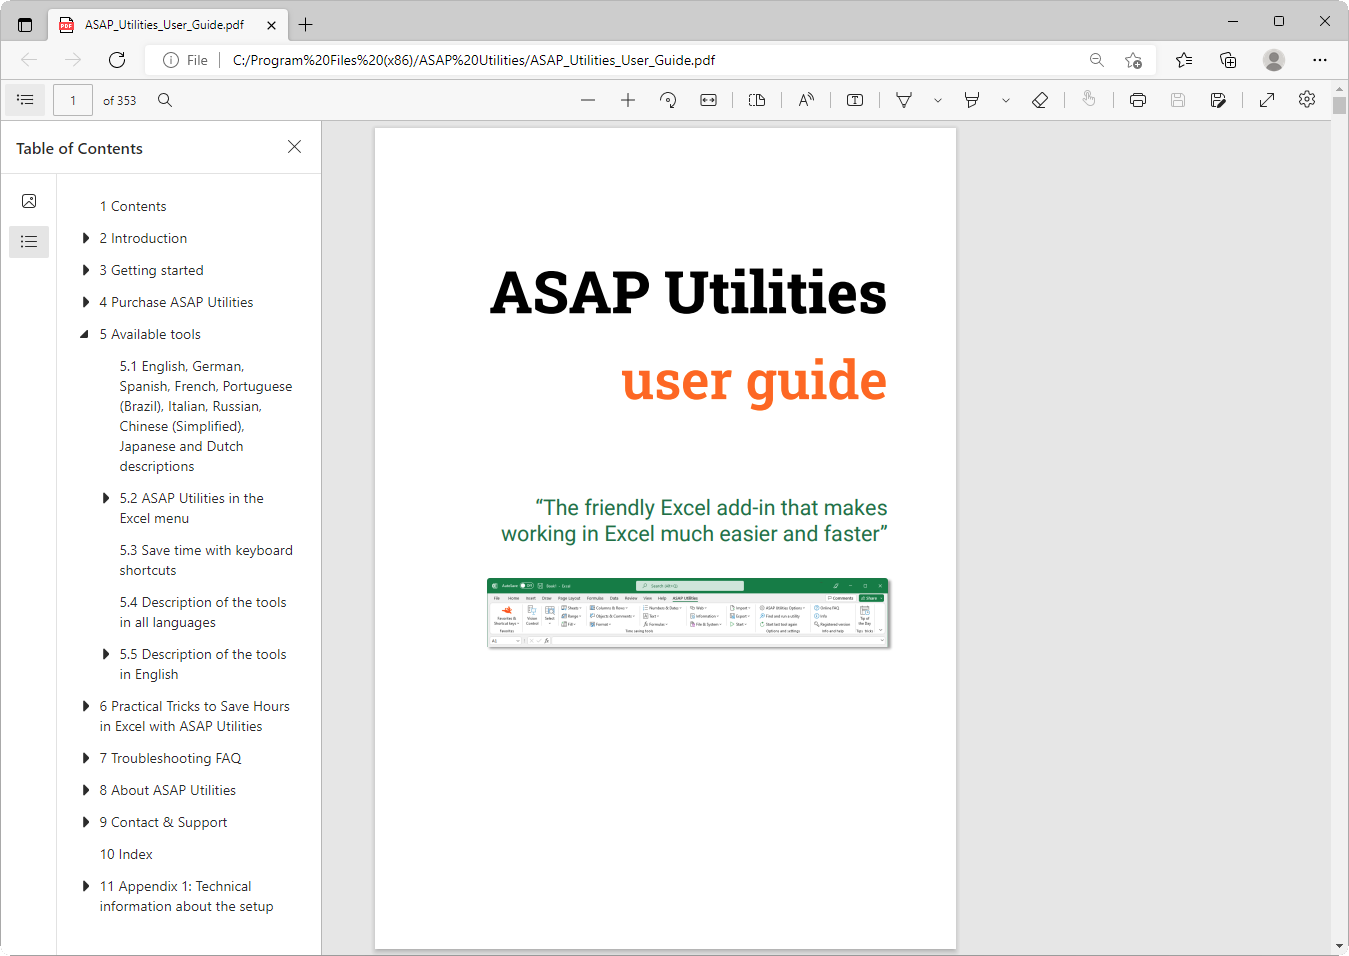Click the Save as icon
The image size is (1349, 956).
(1218, 100)
